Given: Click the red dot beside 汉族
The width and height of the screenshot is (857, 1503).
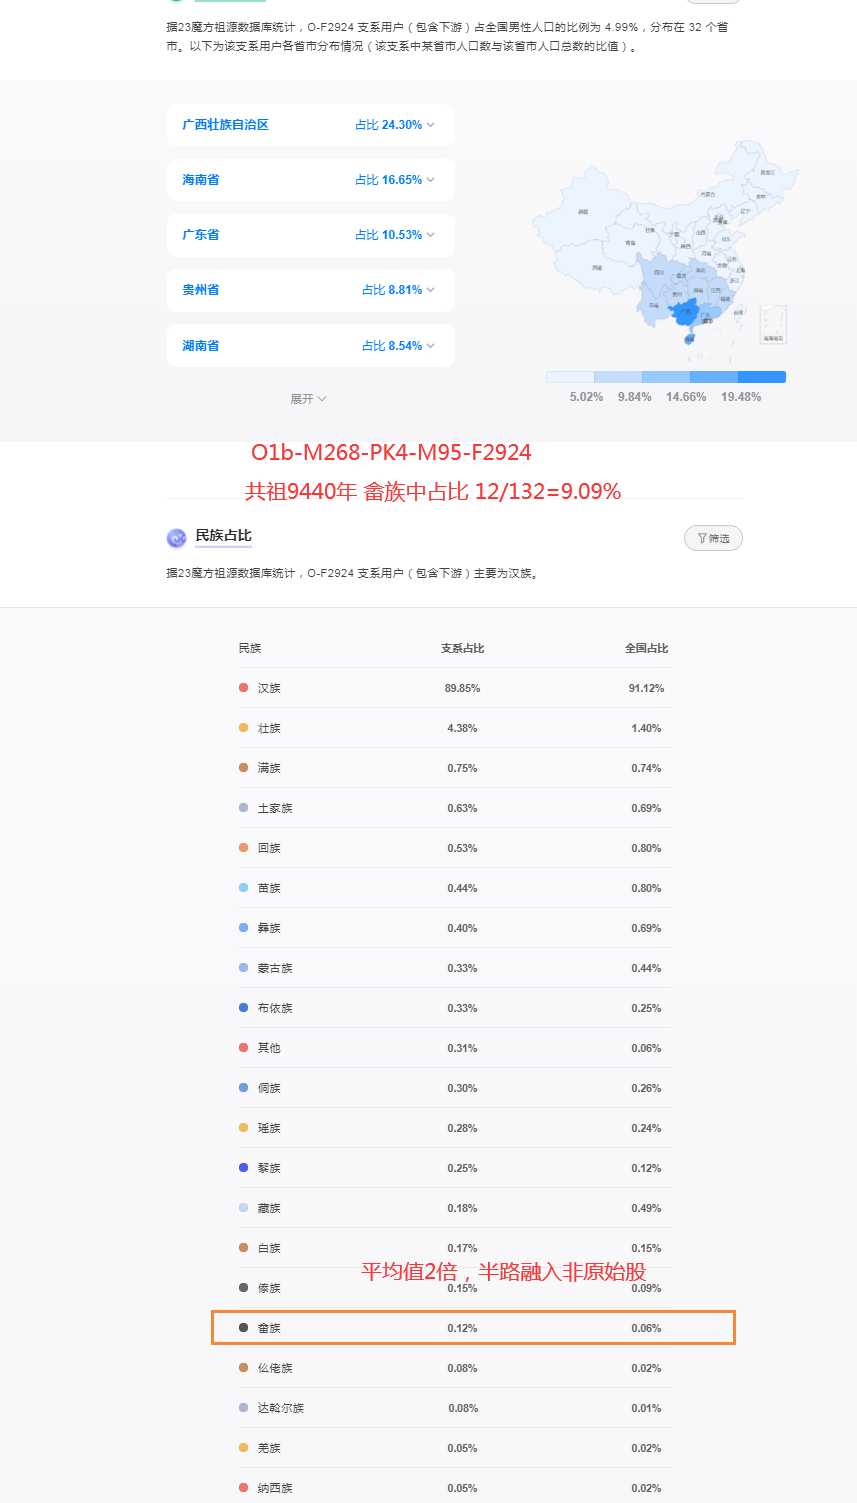Looking at the screenshot, I should click(243, 688).
